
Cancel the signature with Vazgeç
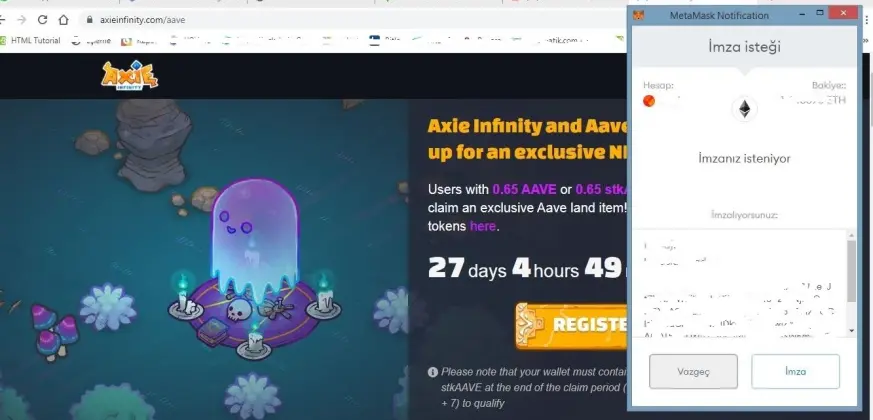693,372
